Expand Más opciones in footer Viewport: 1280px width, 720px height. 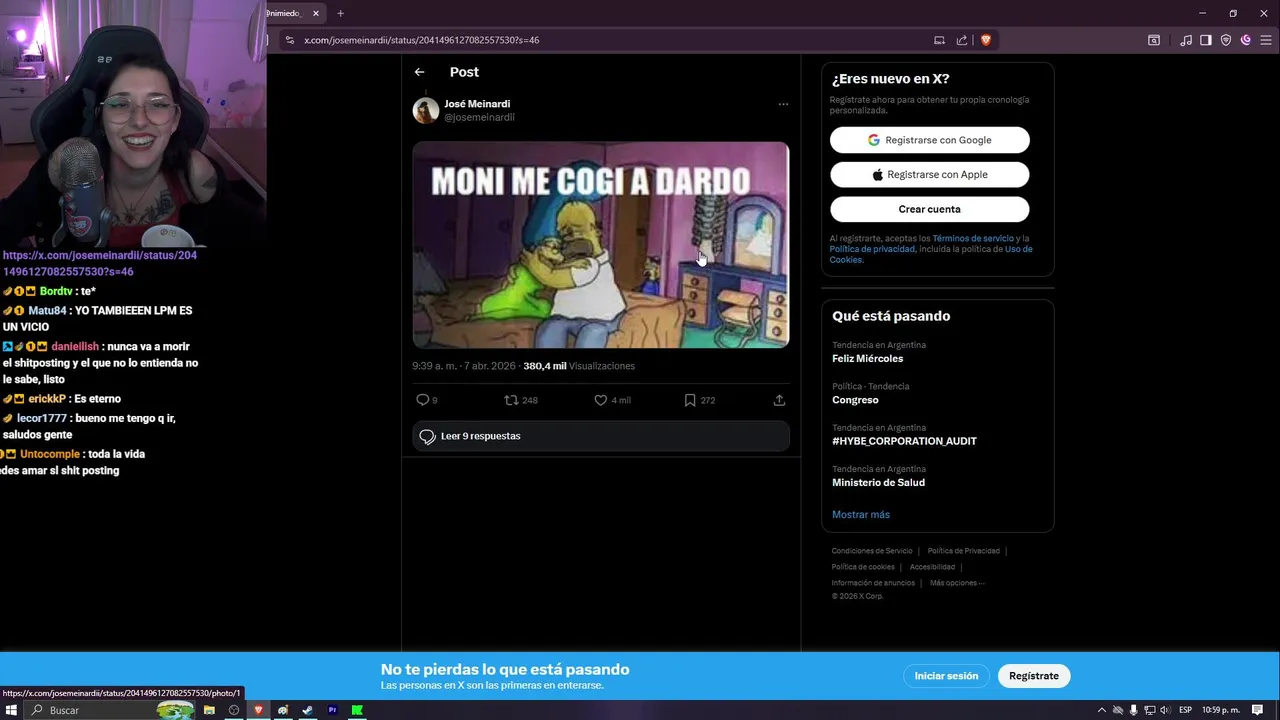[x=957, y=583]
